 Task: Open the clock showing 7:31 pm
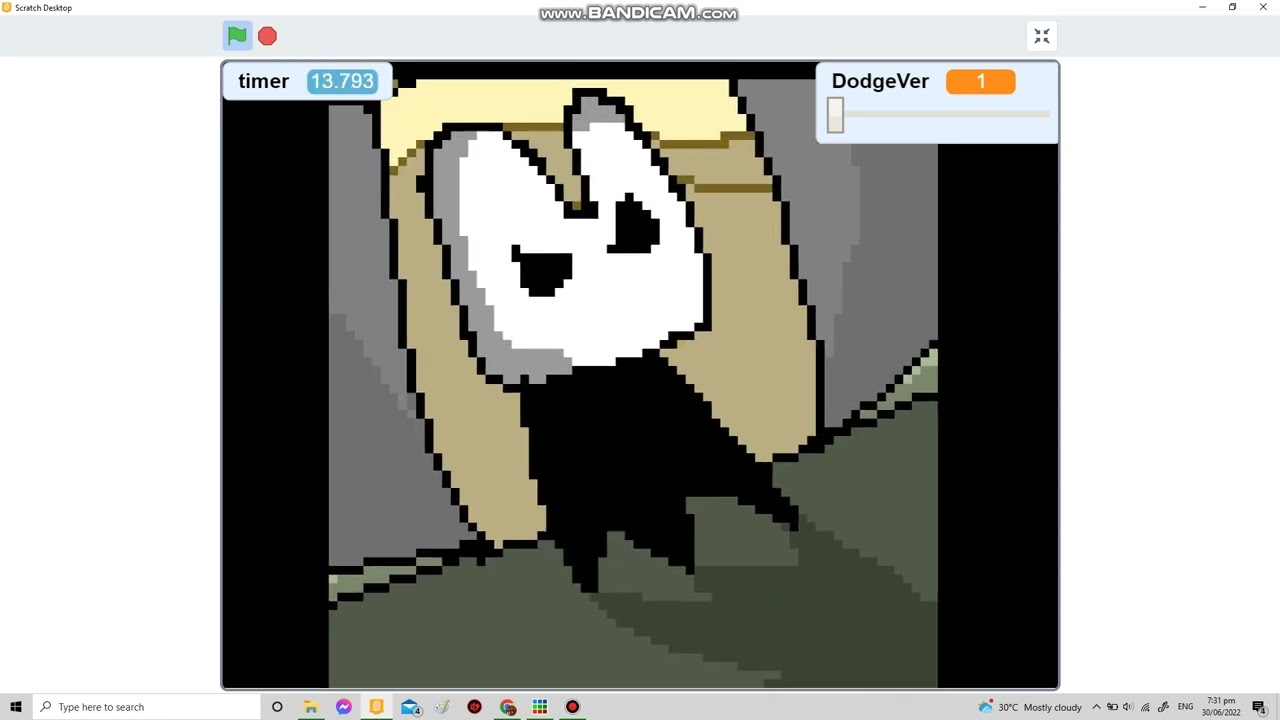1221,707
